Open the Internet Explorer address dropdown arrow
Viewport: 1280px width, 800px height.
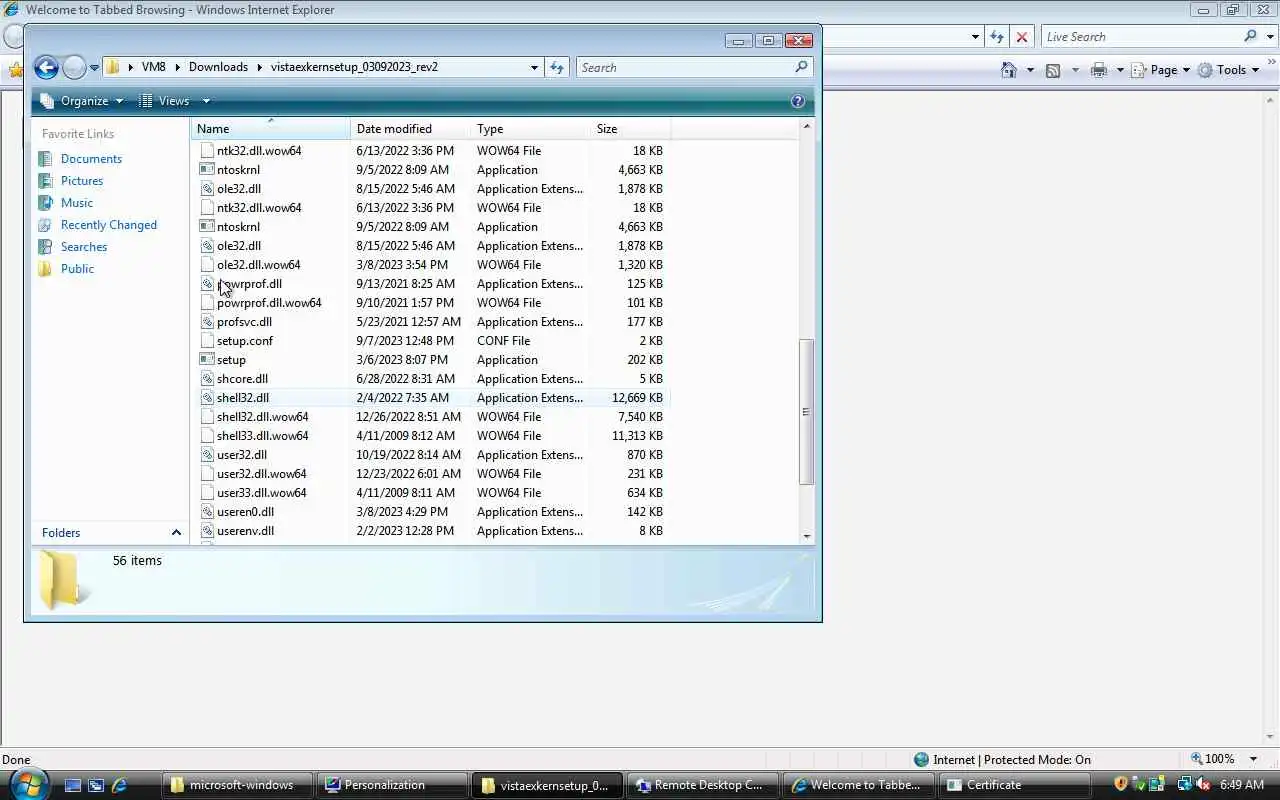click(x=975, y=37)
